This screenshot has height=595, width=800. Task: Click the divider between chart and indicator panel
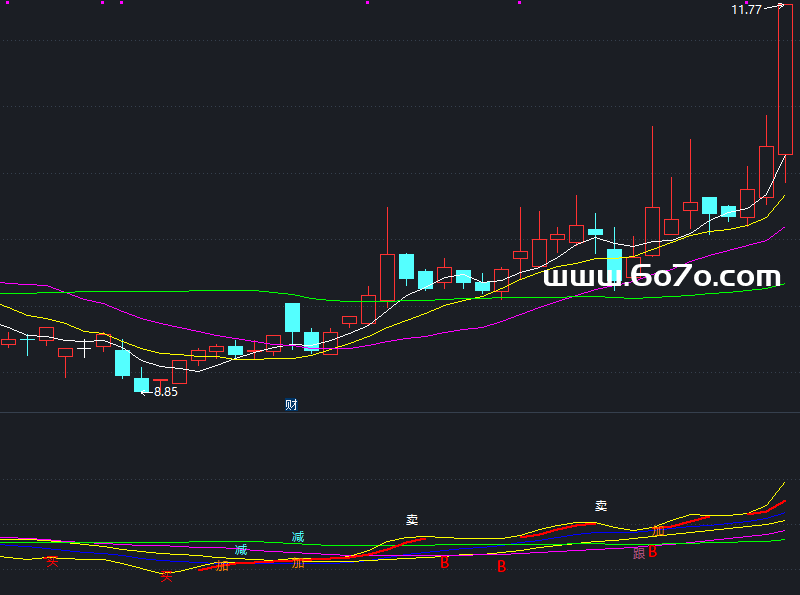pos(400,413)
